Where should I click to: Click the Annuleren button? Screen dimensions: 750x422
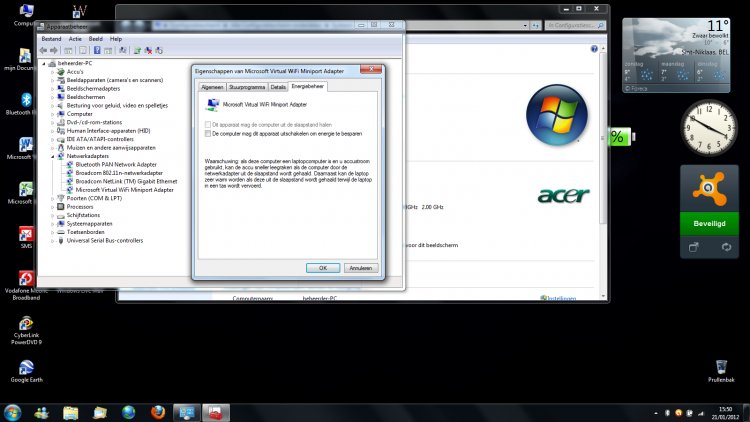tap(359, 268)
